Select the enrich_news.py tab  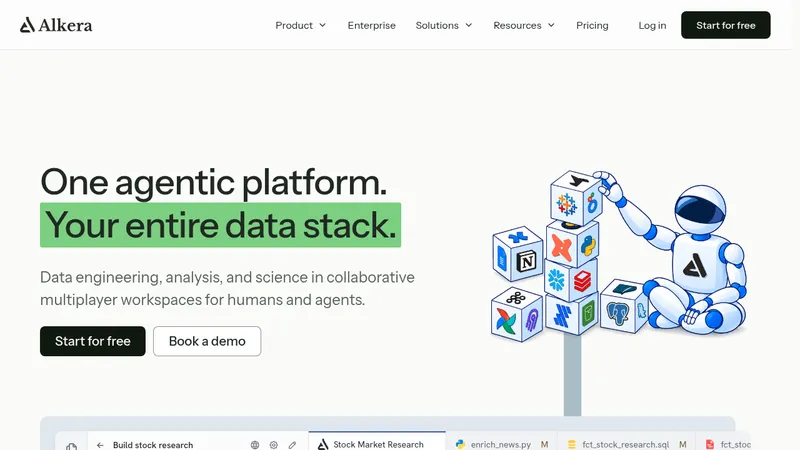501,442
